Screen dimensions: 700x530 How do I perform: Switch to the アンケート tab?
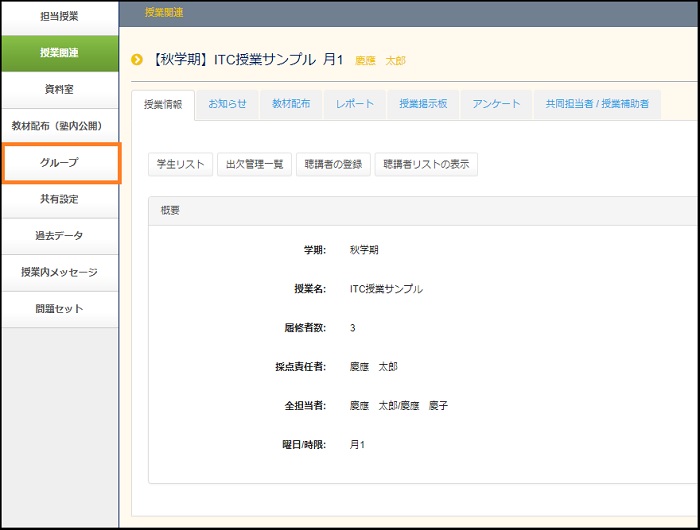(x=496, y=104)
